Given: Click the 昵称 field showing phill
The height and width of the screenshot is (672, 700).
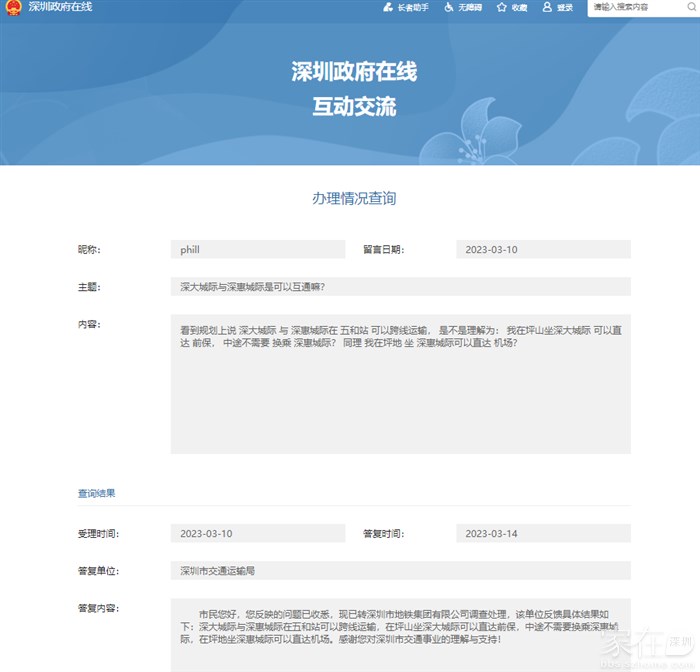Looking at the screenshot, I should click(258, 250).
